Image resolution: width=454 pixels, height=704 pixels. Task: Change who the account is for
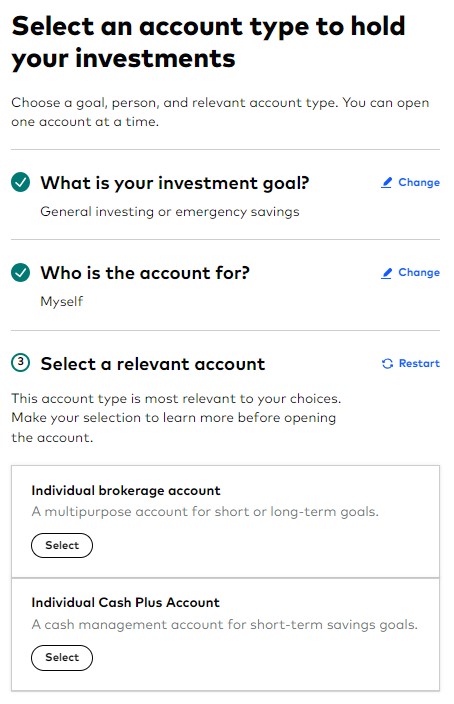410,273
